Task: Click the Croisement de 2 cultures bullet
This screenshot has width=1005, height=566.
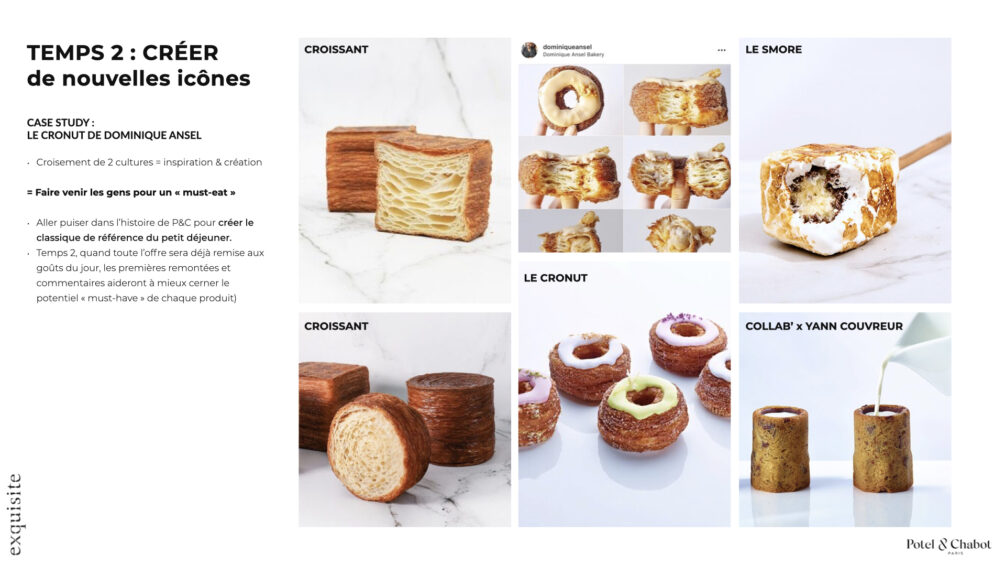Action: 149,162
